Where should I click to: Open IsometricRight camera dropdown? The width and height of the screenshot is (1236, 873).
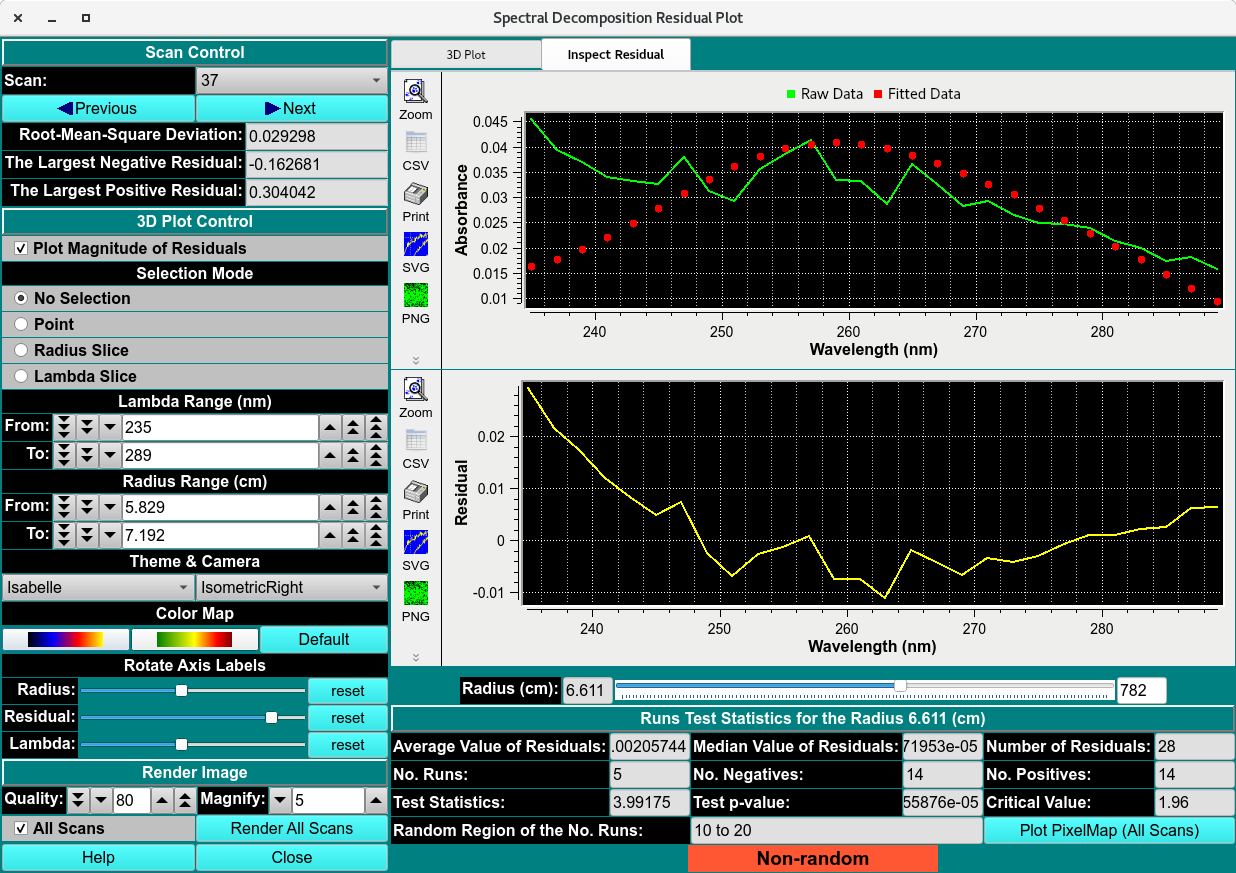(x=292, y=587)
